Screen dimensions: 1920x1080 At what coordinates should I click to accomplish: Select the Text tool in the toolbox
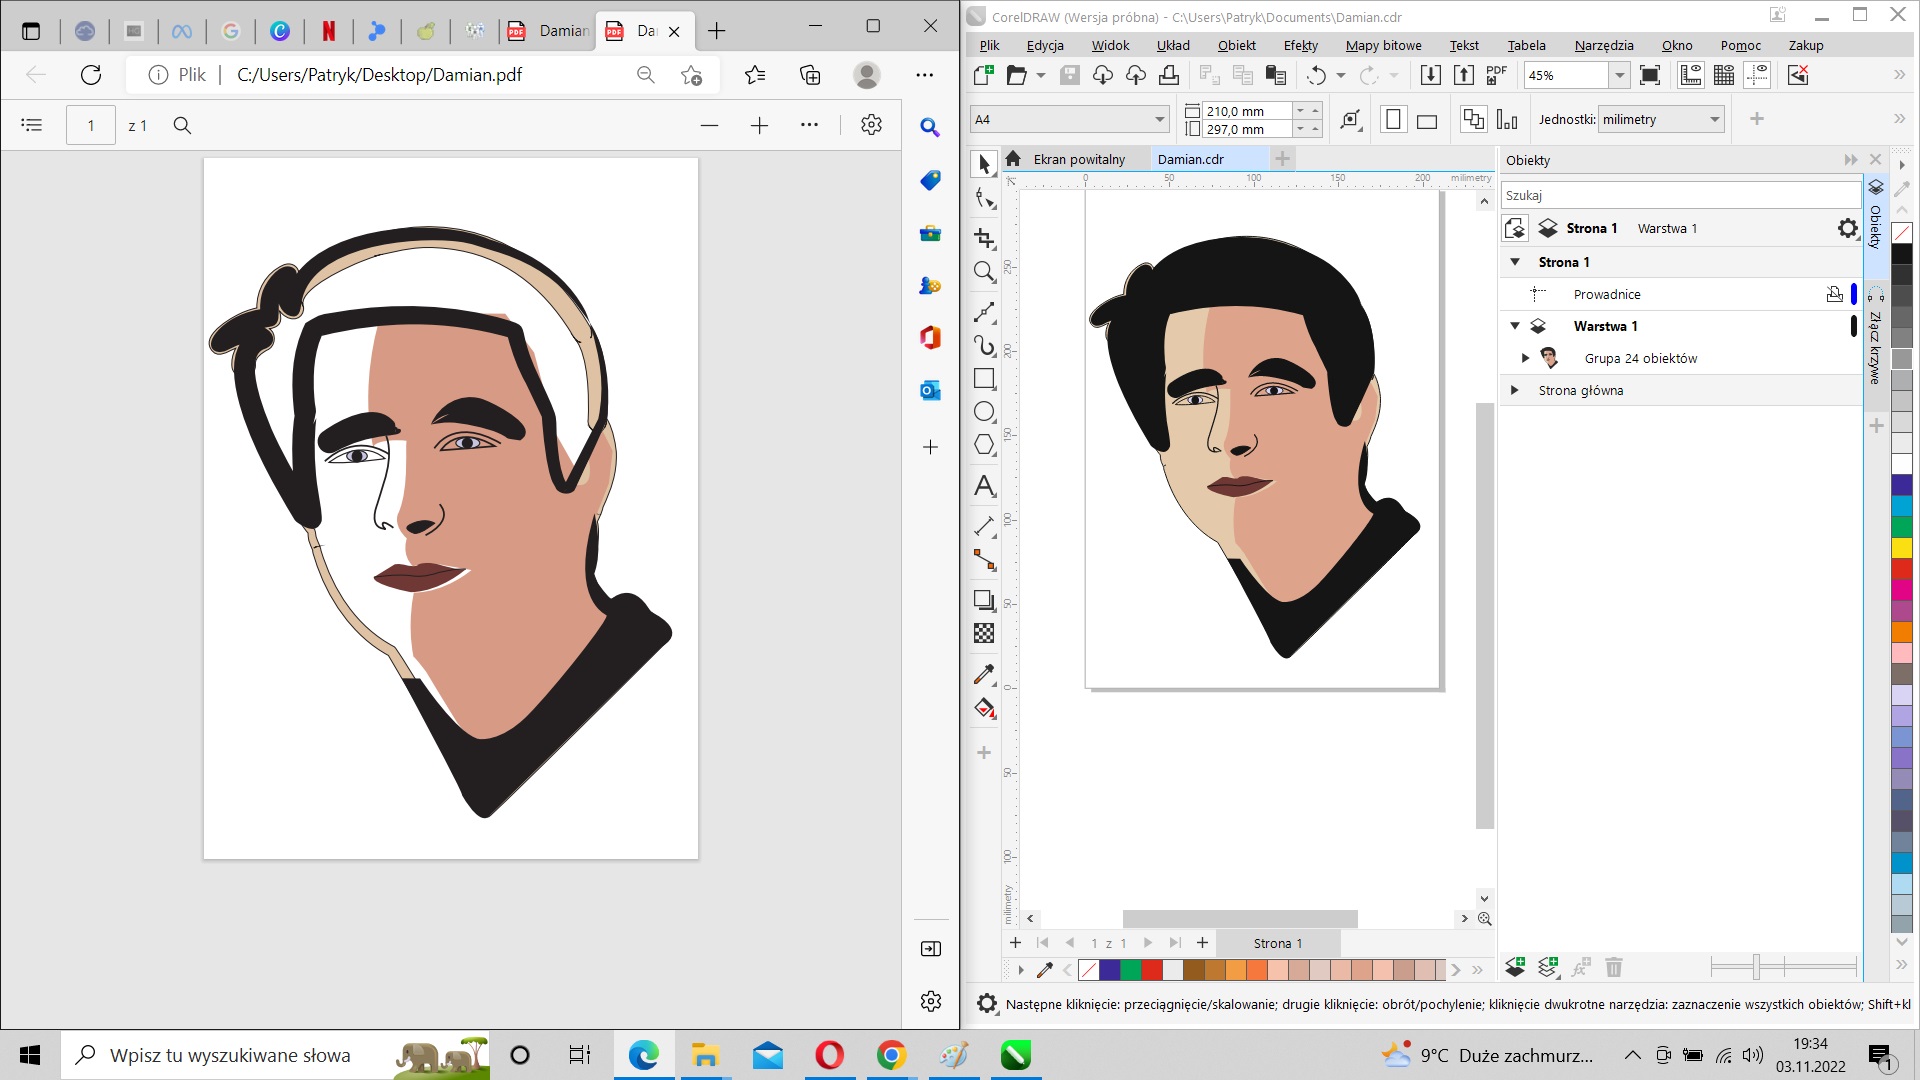[984, 486]
